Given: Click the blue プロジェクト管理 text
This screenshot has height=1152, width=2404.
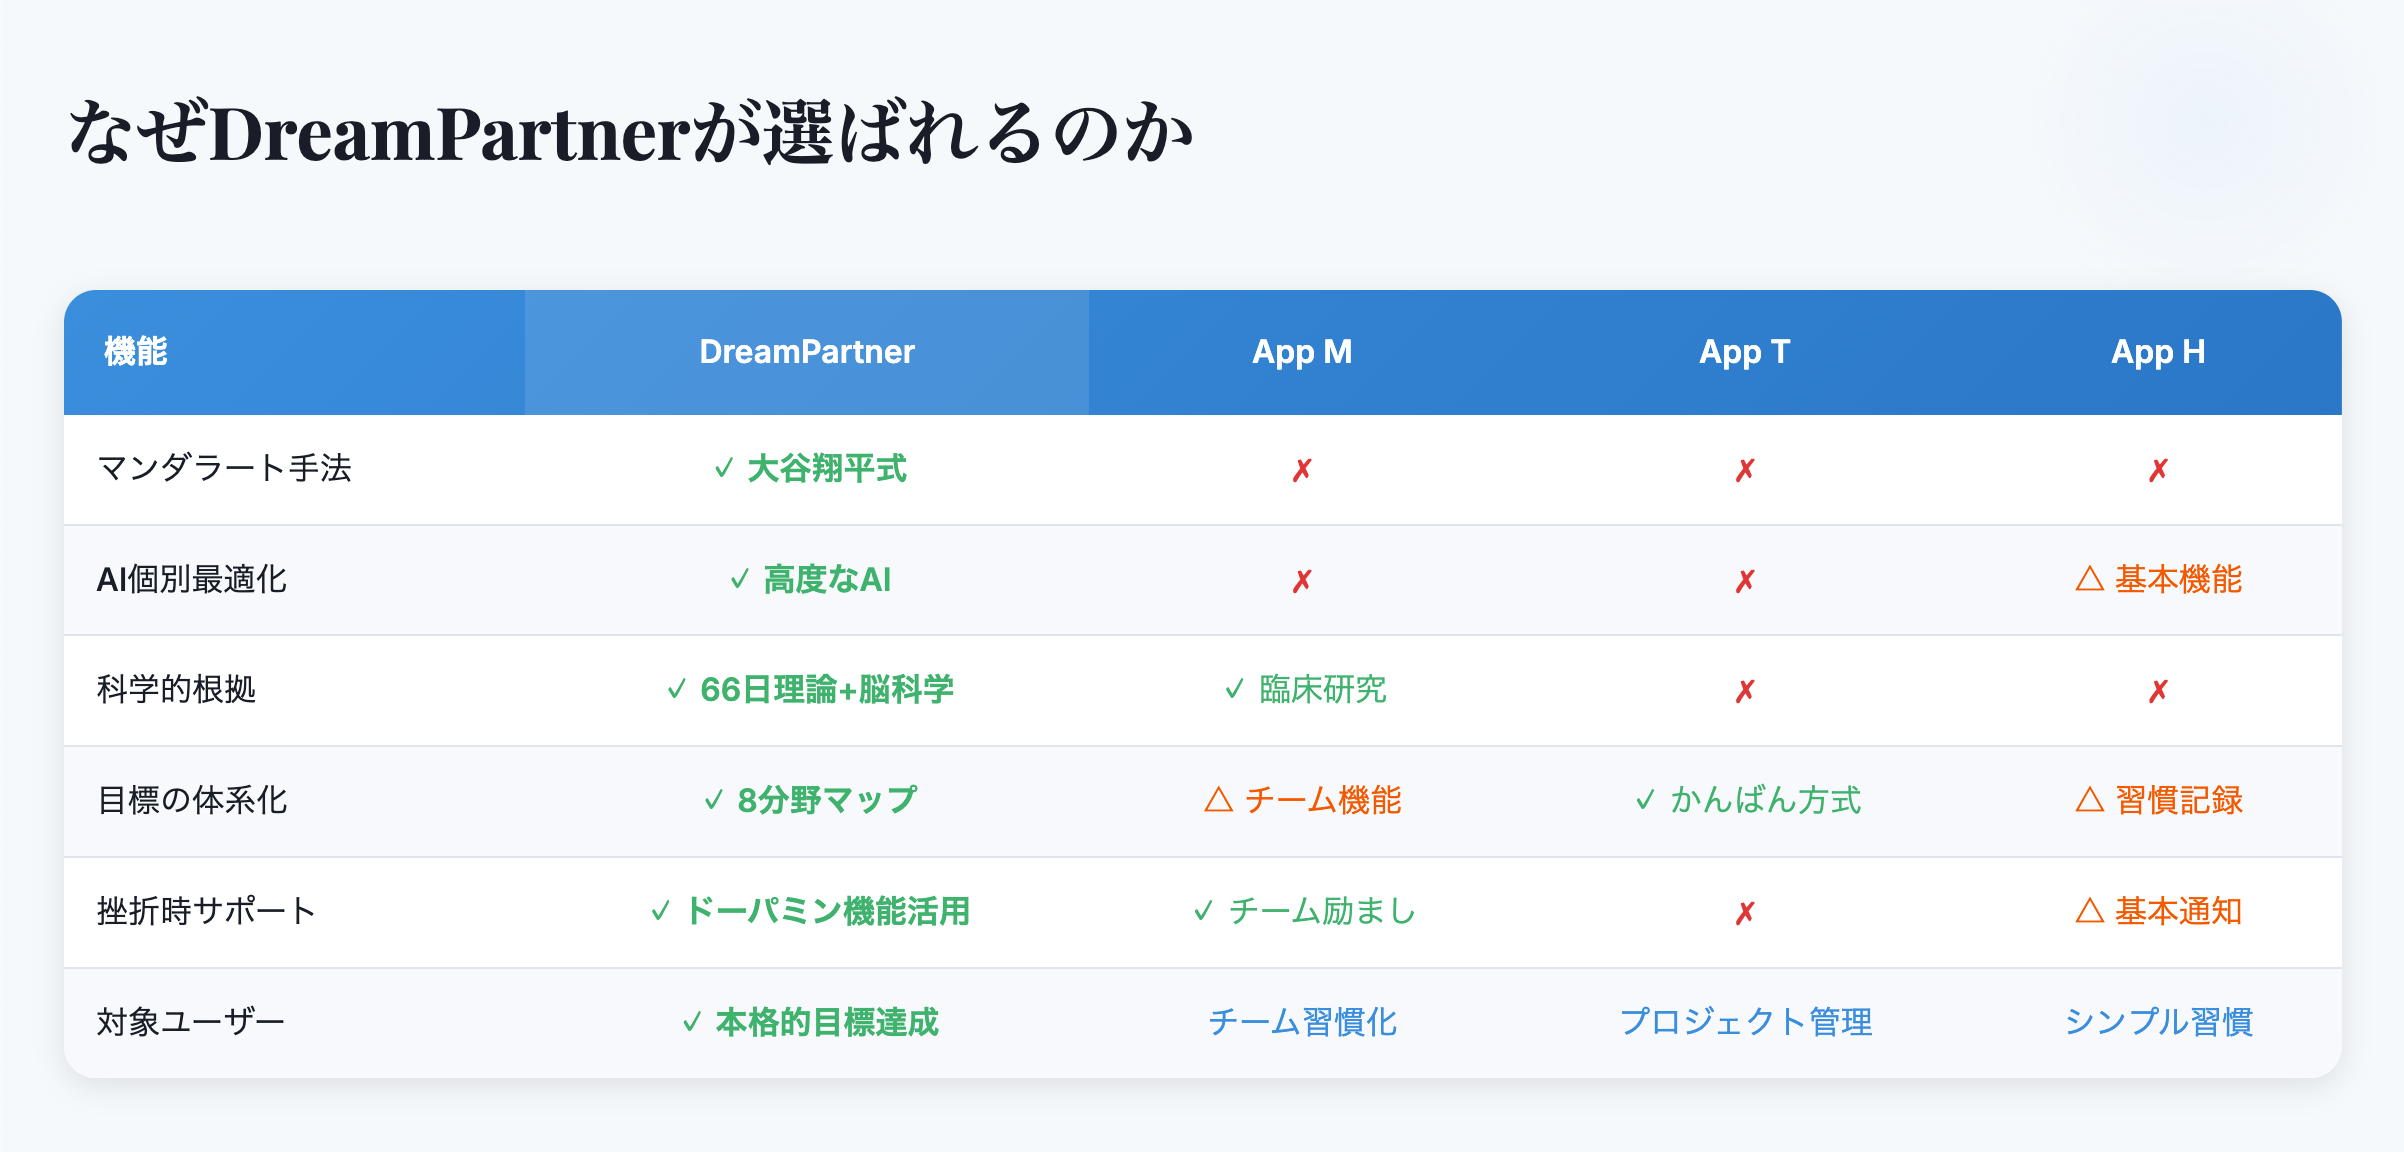Looking at the screenshot, I should pyautogui.click(x=1745, y=1022).
